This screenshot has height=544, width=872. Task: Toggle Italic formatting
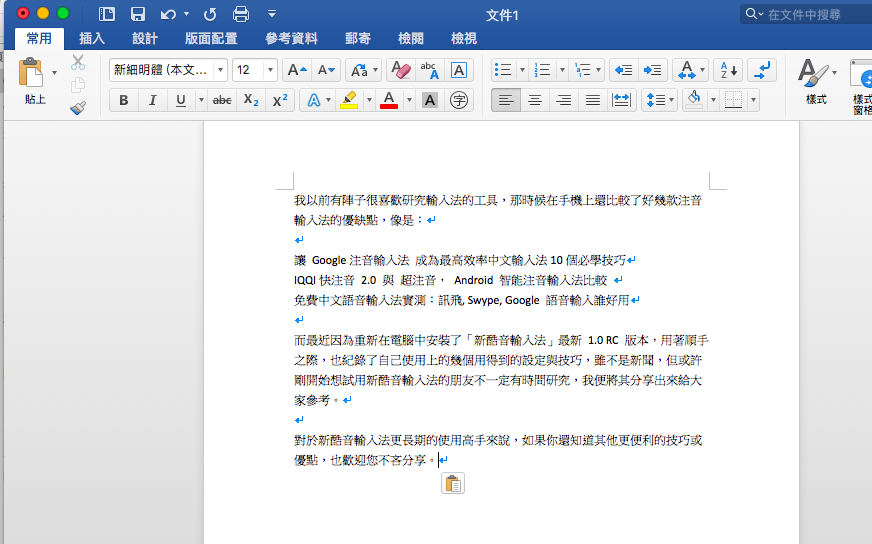tap(152, 100)
